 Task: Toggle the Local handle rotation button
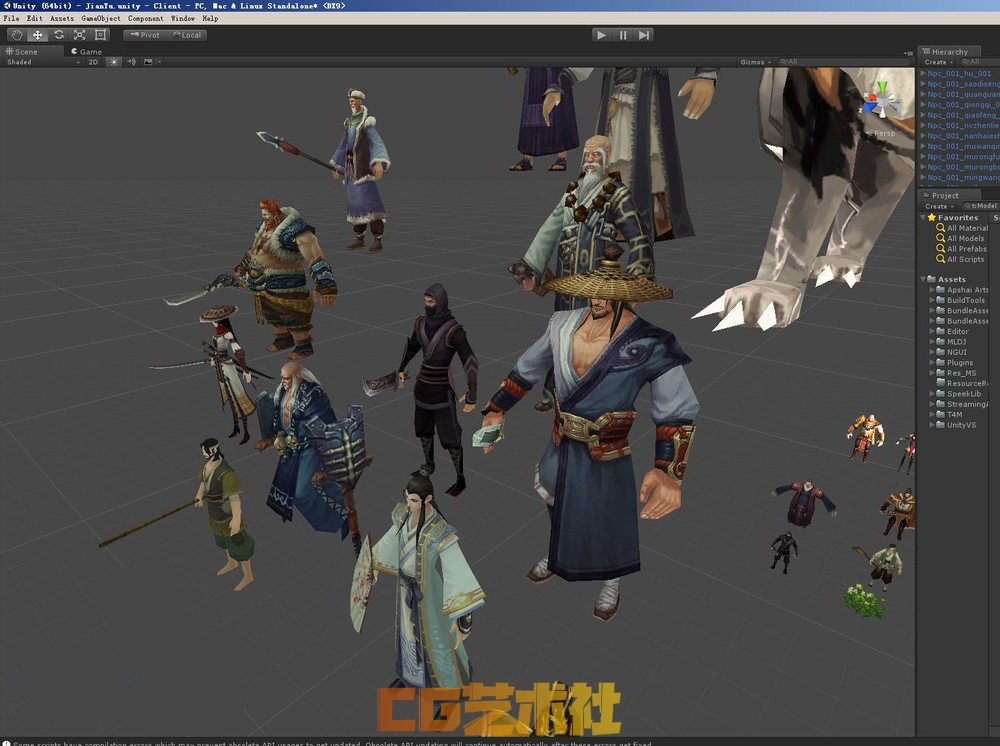[187, 35]
